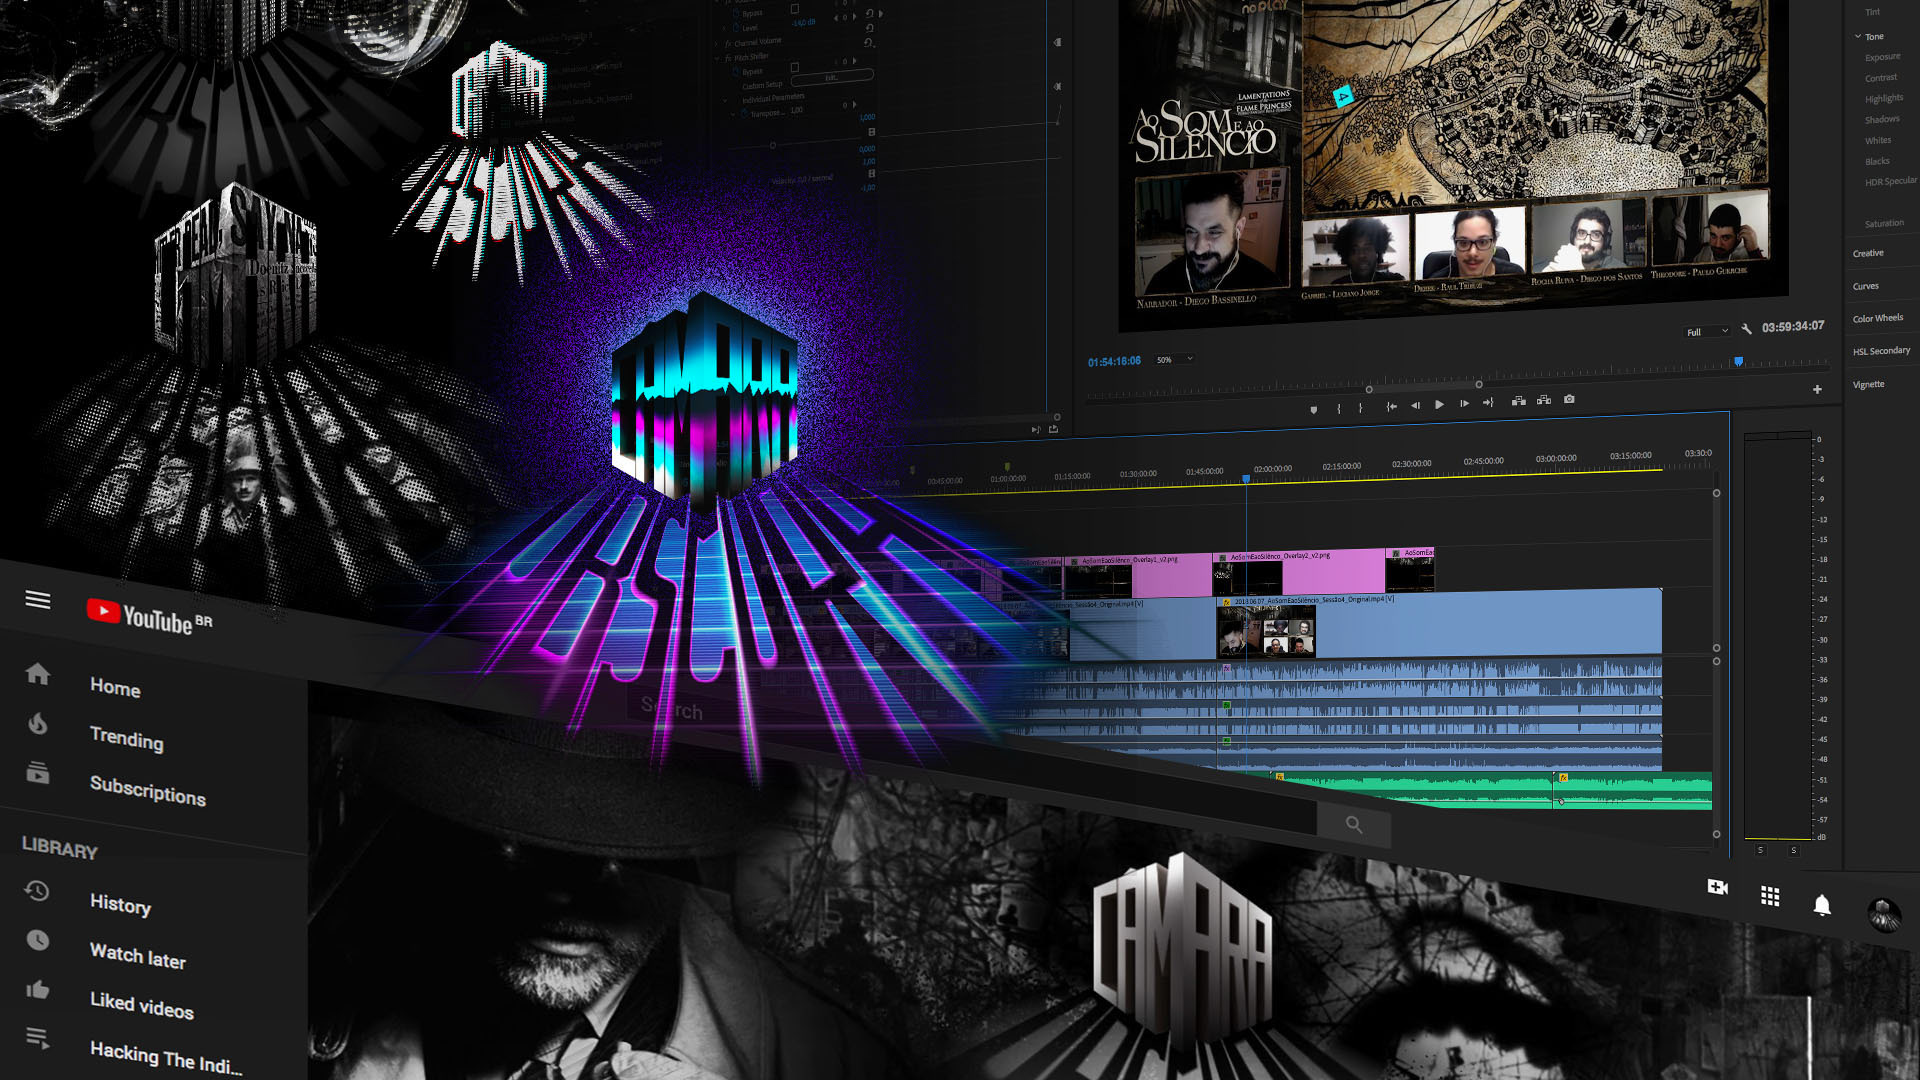This screenshot has width=1920, height=1080.
Task: Click the blue playhead on Program Monitor scrubber
Action: (1738, 362)
